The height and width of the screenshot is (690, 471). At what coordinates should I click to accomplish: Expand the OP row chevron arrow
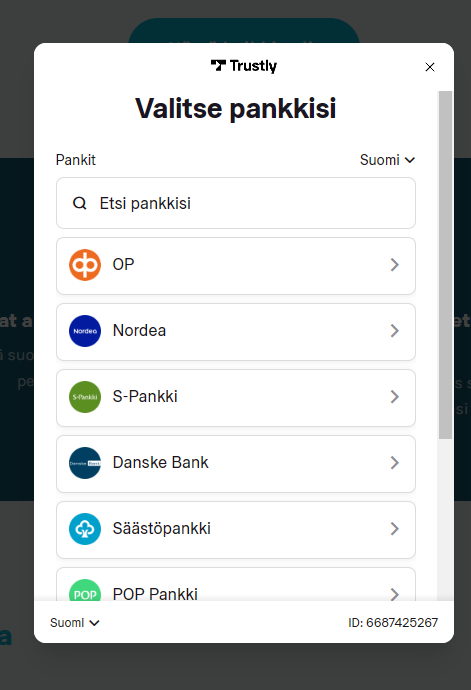[394, 265]
